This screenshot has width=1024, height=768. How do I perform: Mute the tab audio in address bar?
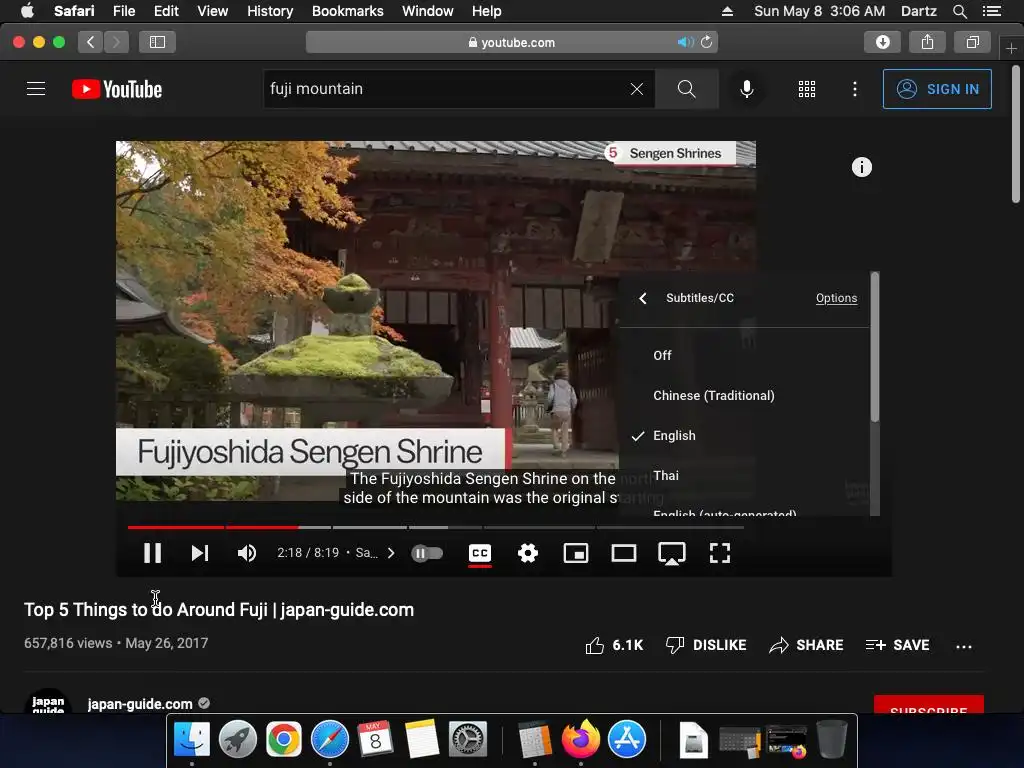coord(684,42)
